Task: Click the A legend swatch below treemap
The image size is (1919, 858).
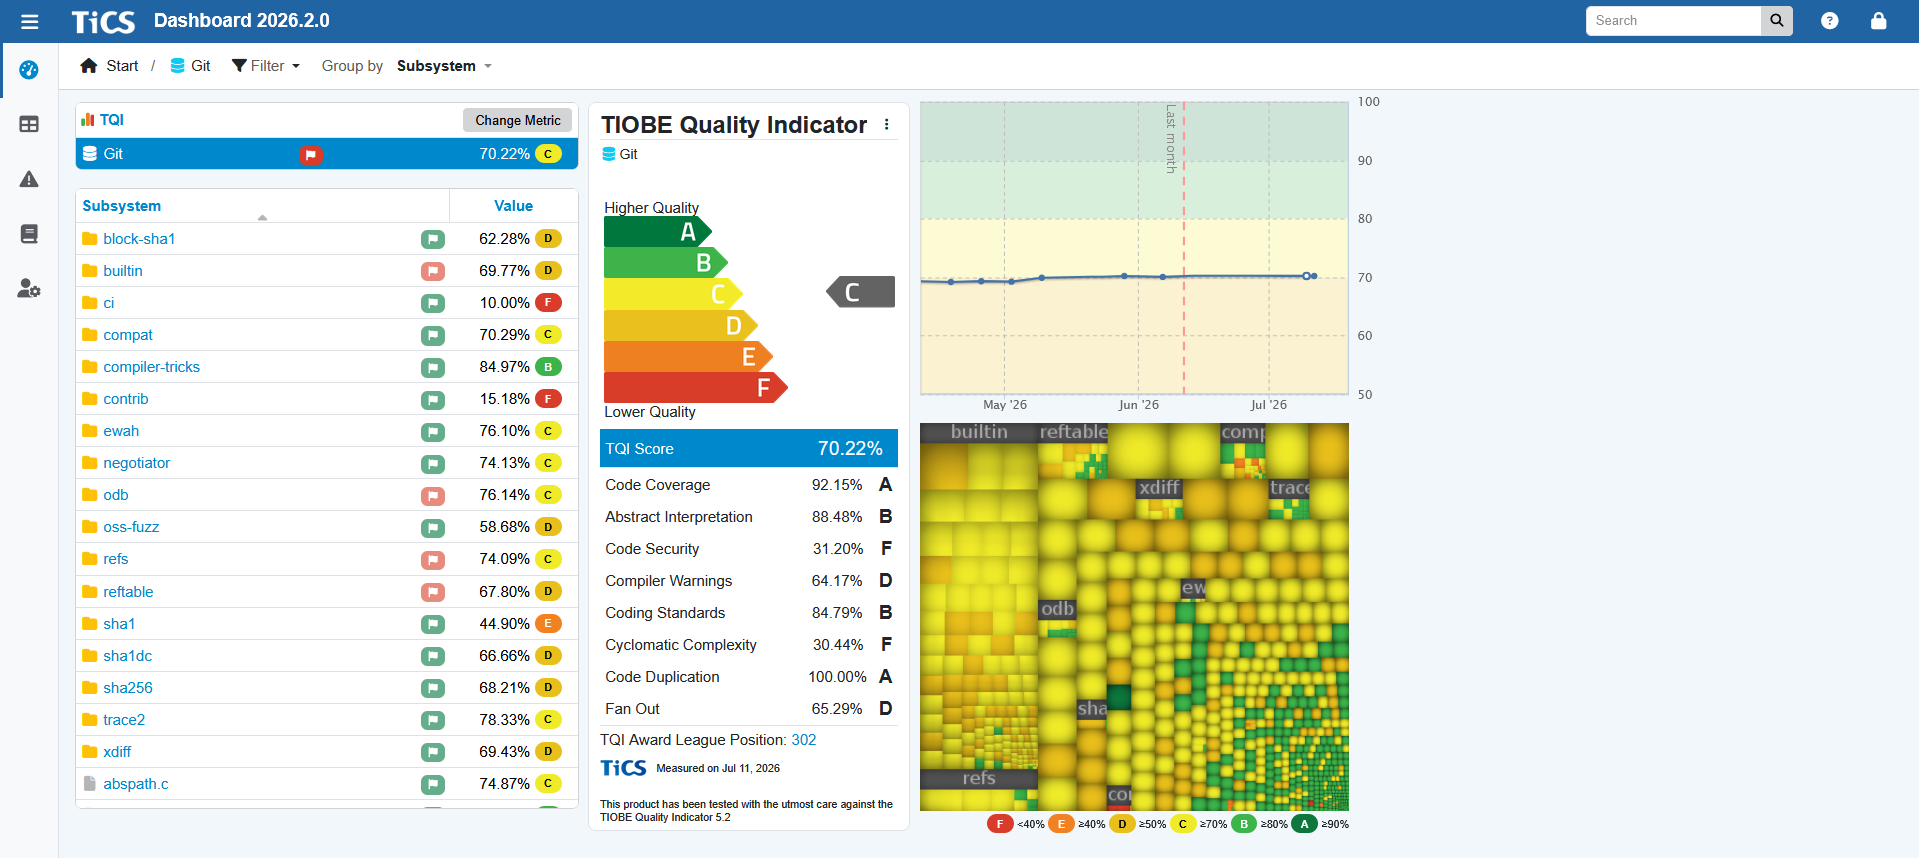Action: pyautogui.click(x=1304, y=824)
